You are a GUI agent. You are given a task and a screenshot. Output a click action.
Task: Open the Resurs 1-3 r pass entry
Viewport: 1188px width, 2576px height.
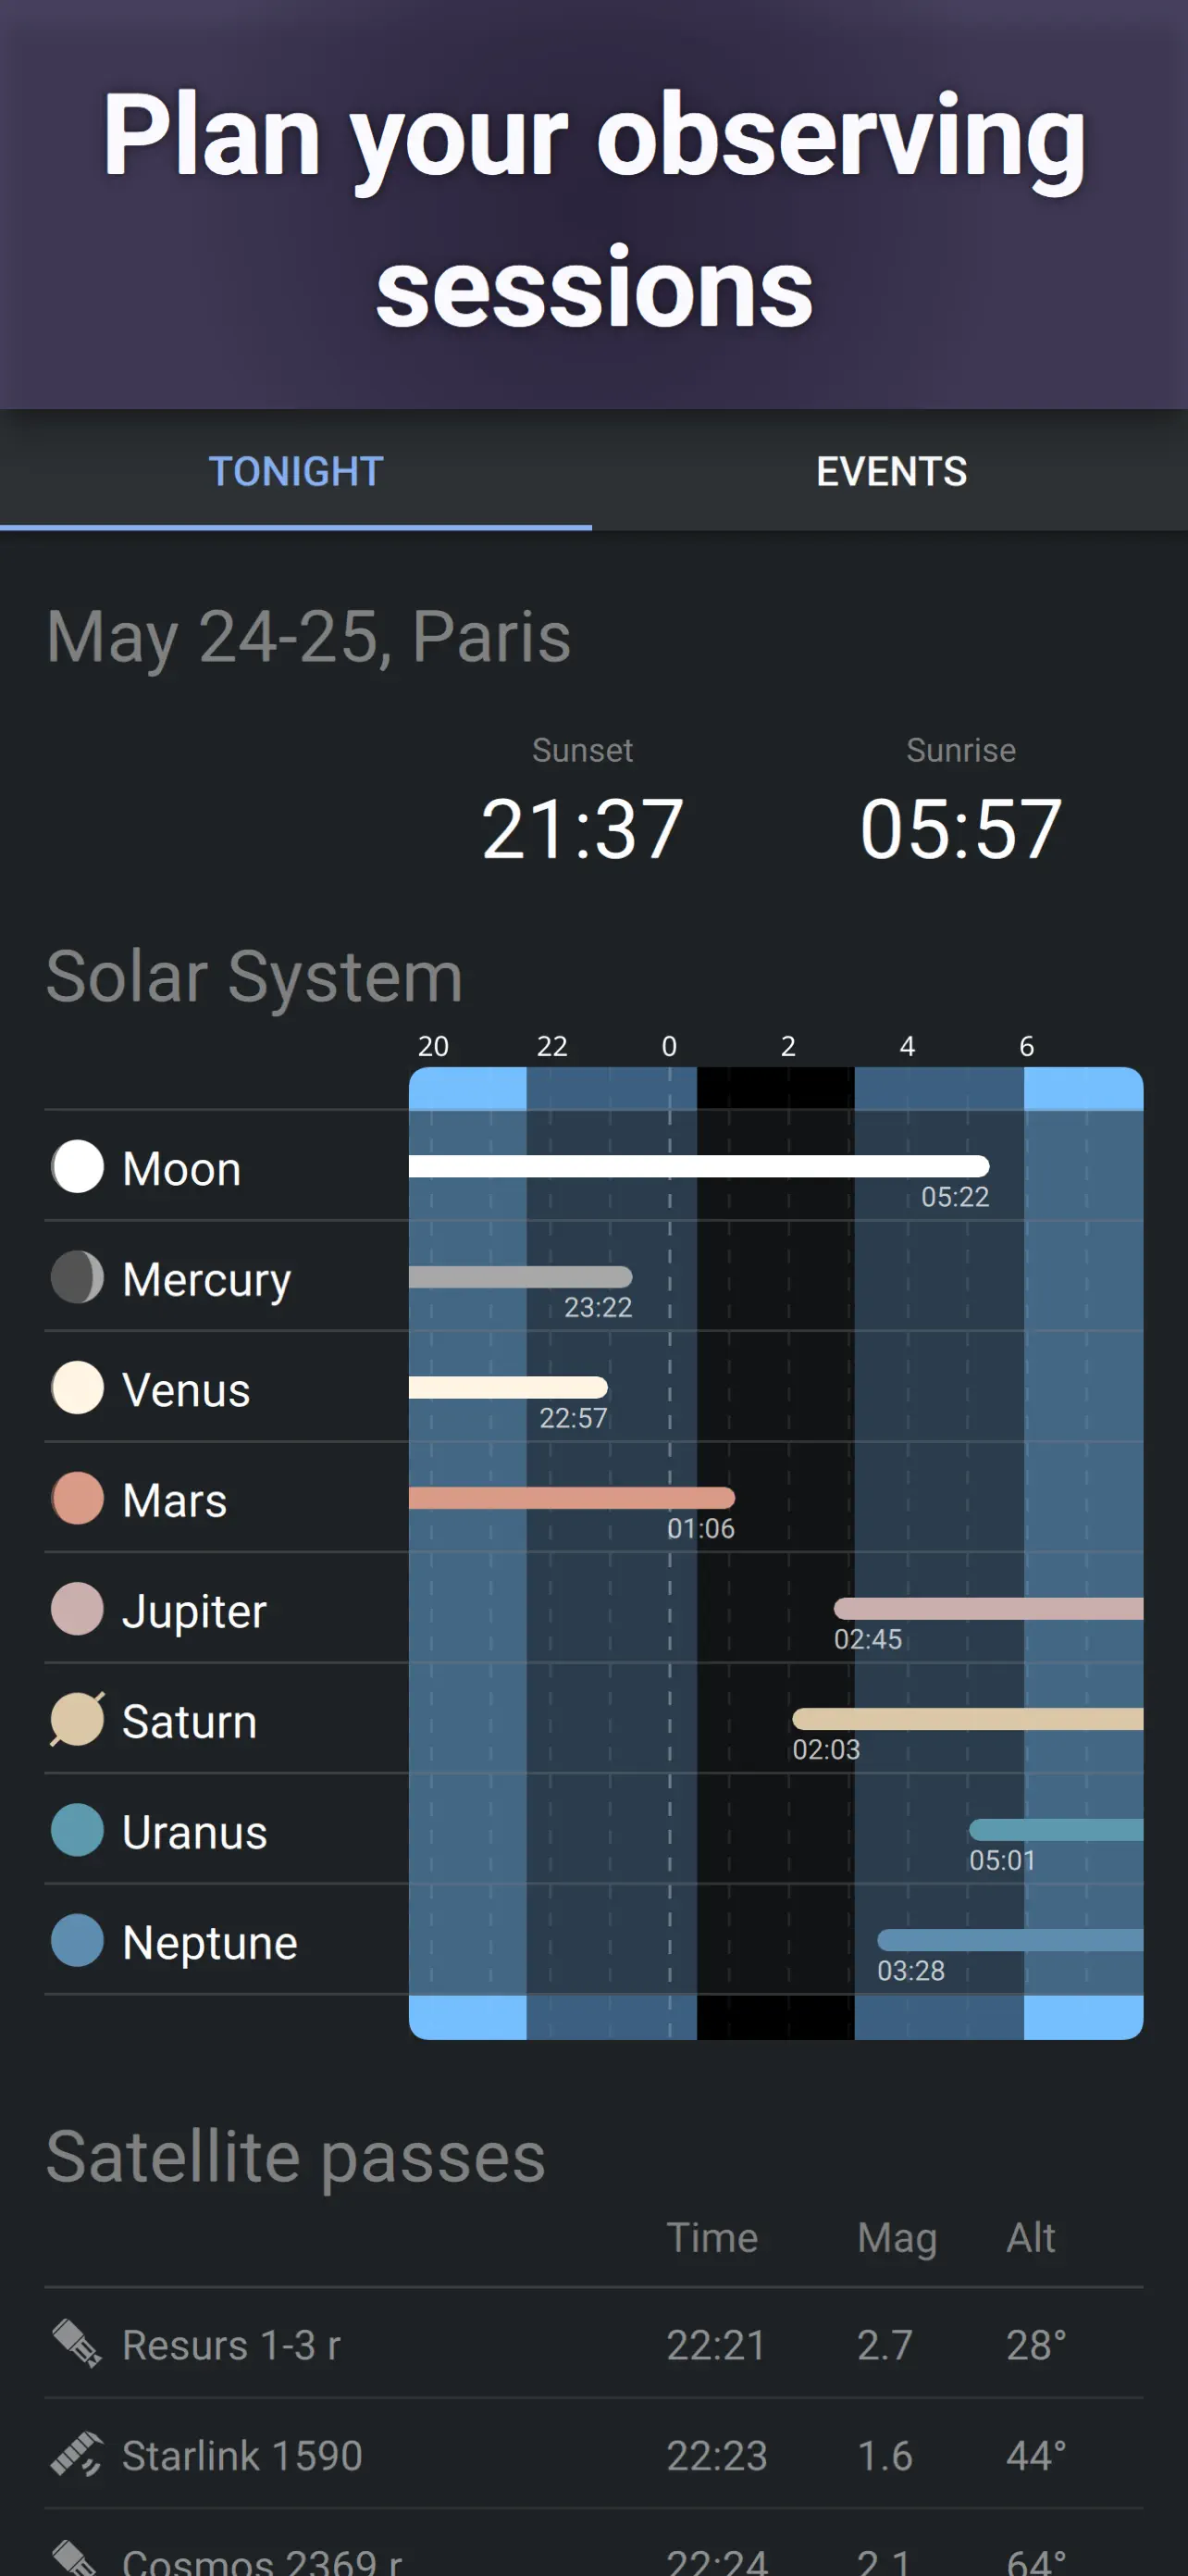tap(594, 2344)
